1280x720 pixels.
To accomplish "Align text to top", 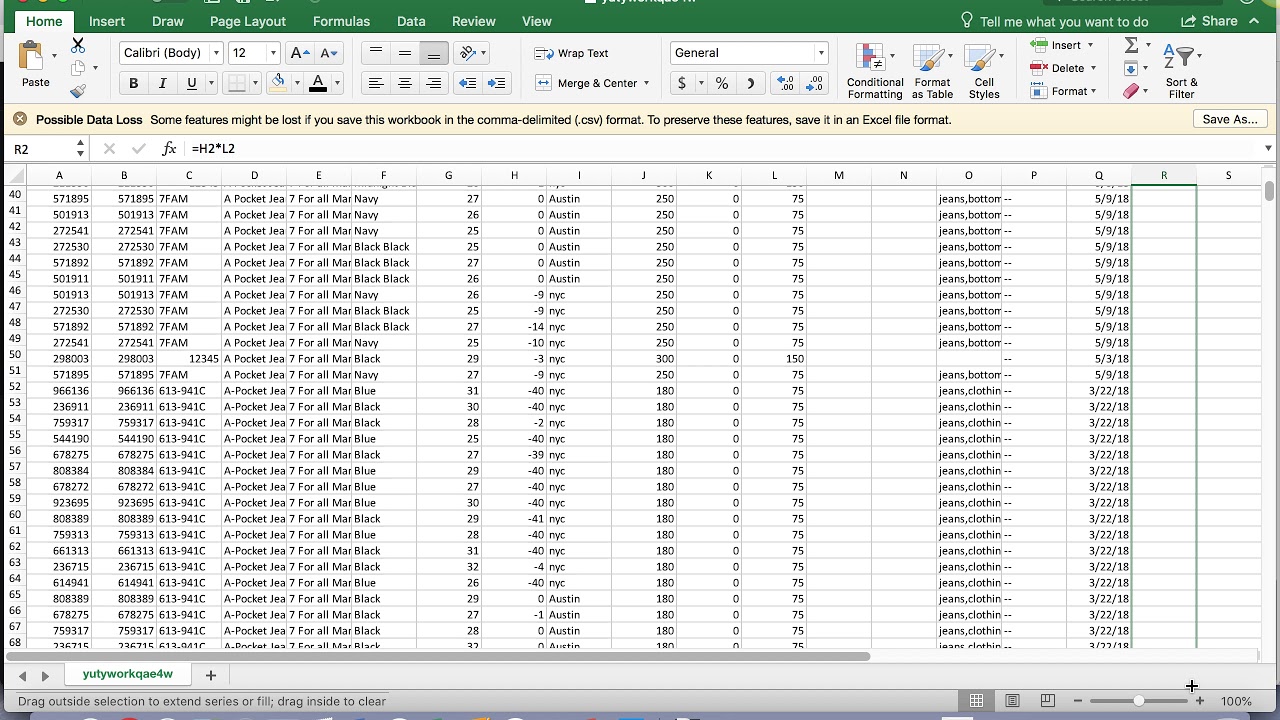I will [376, 53].
